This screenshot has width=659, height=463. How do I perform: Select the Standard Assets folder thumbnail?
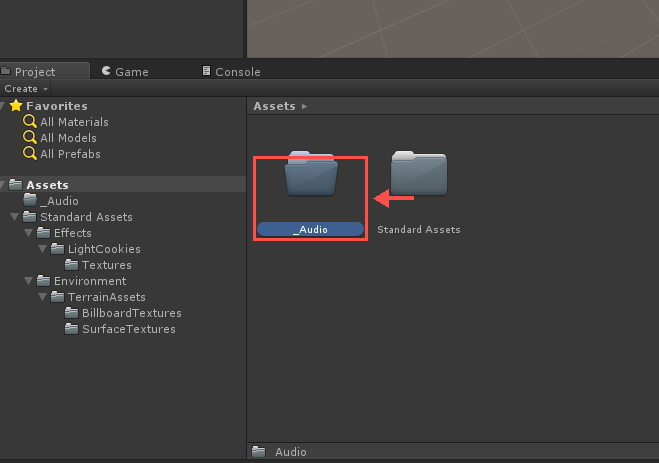[419, 173]
